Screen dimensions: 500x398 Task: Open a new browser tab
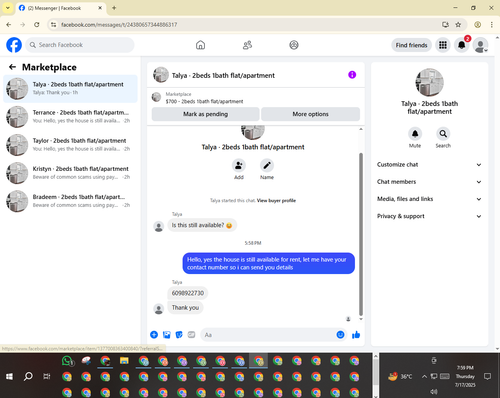[x=114, y=8]
